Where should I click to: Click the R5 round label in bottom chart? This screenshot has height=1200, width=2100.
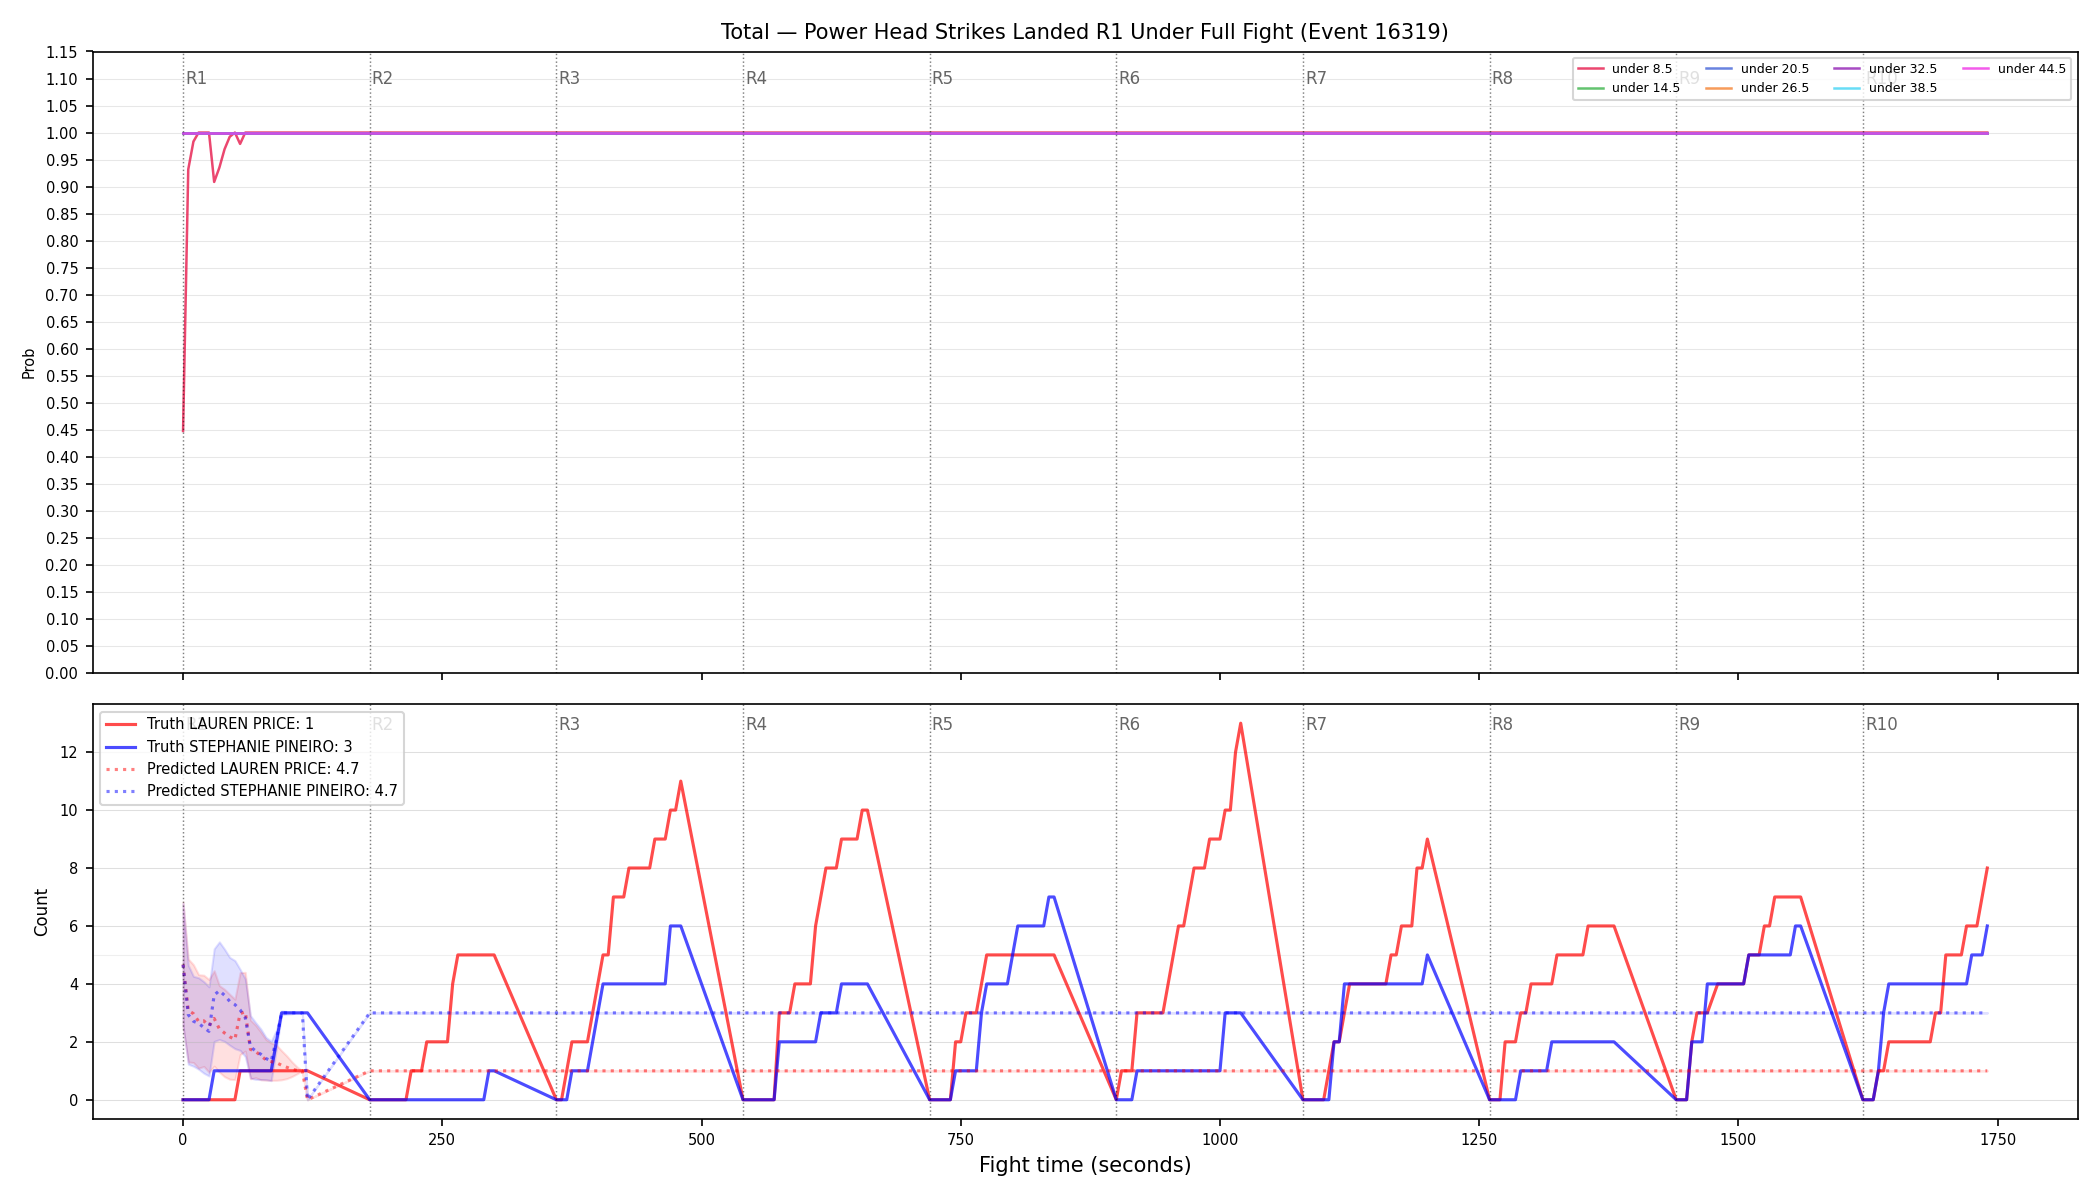click(943, 724)
